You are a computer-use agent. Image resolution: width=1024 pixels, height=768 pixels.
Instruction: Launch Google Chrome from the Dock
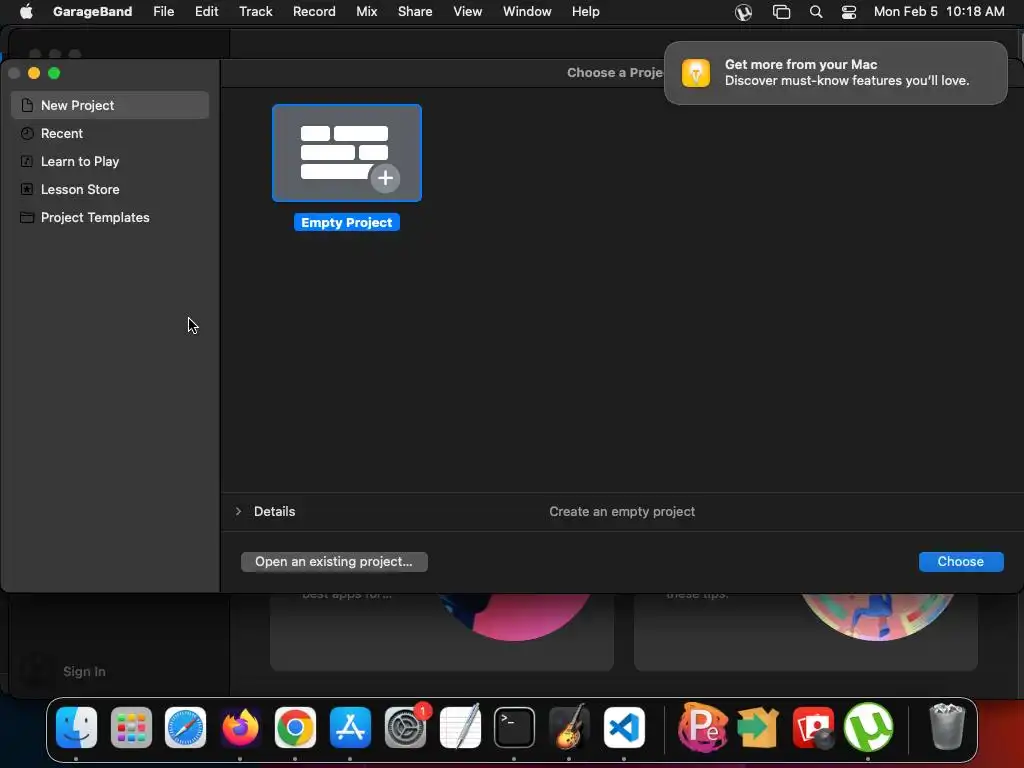tap(295, 727)
